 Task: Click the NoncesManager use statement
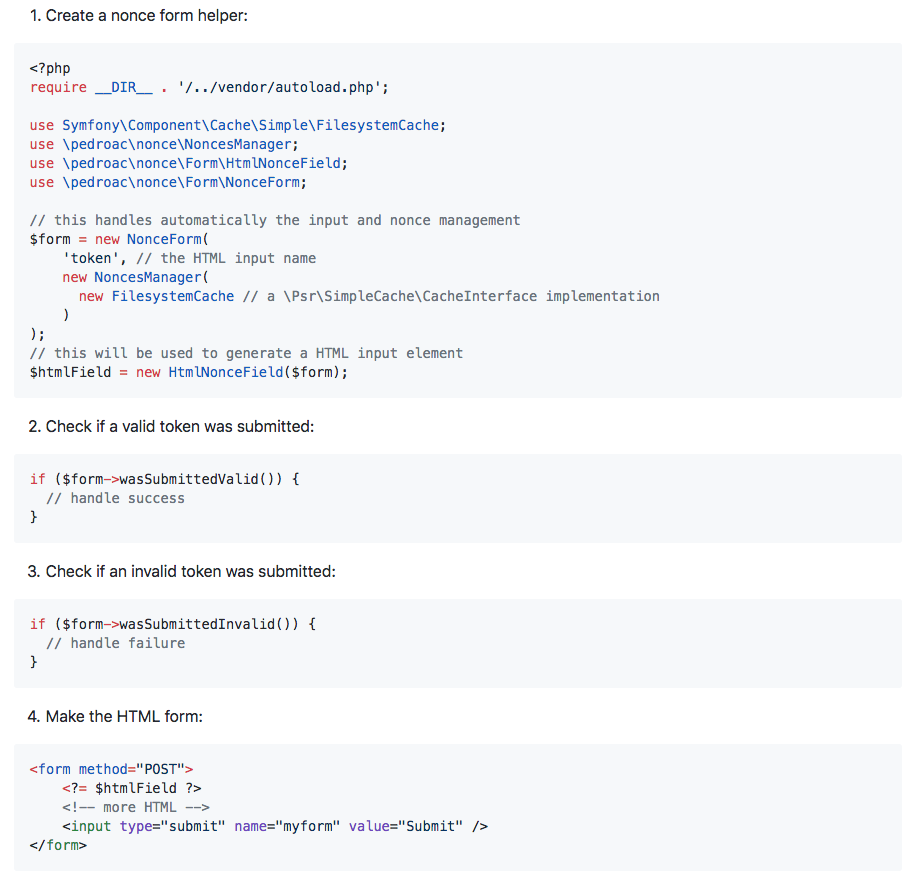(x=164, y=144)
